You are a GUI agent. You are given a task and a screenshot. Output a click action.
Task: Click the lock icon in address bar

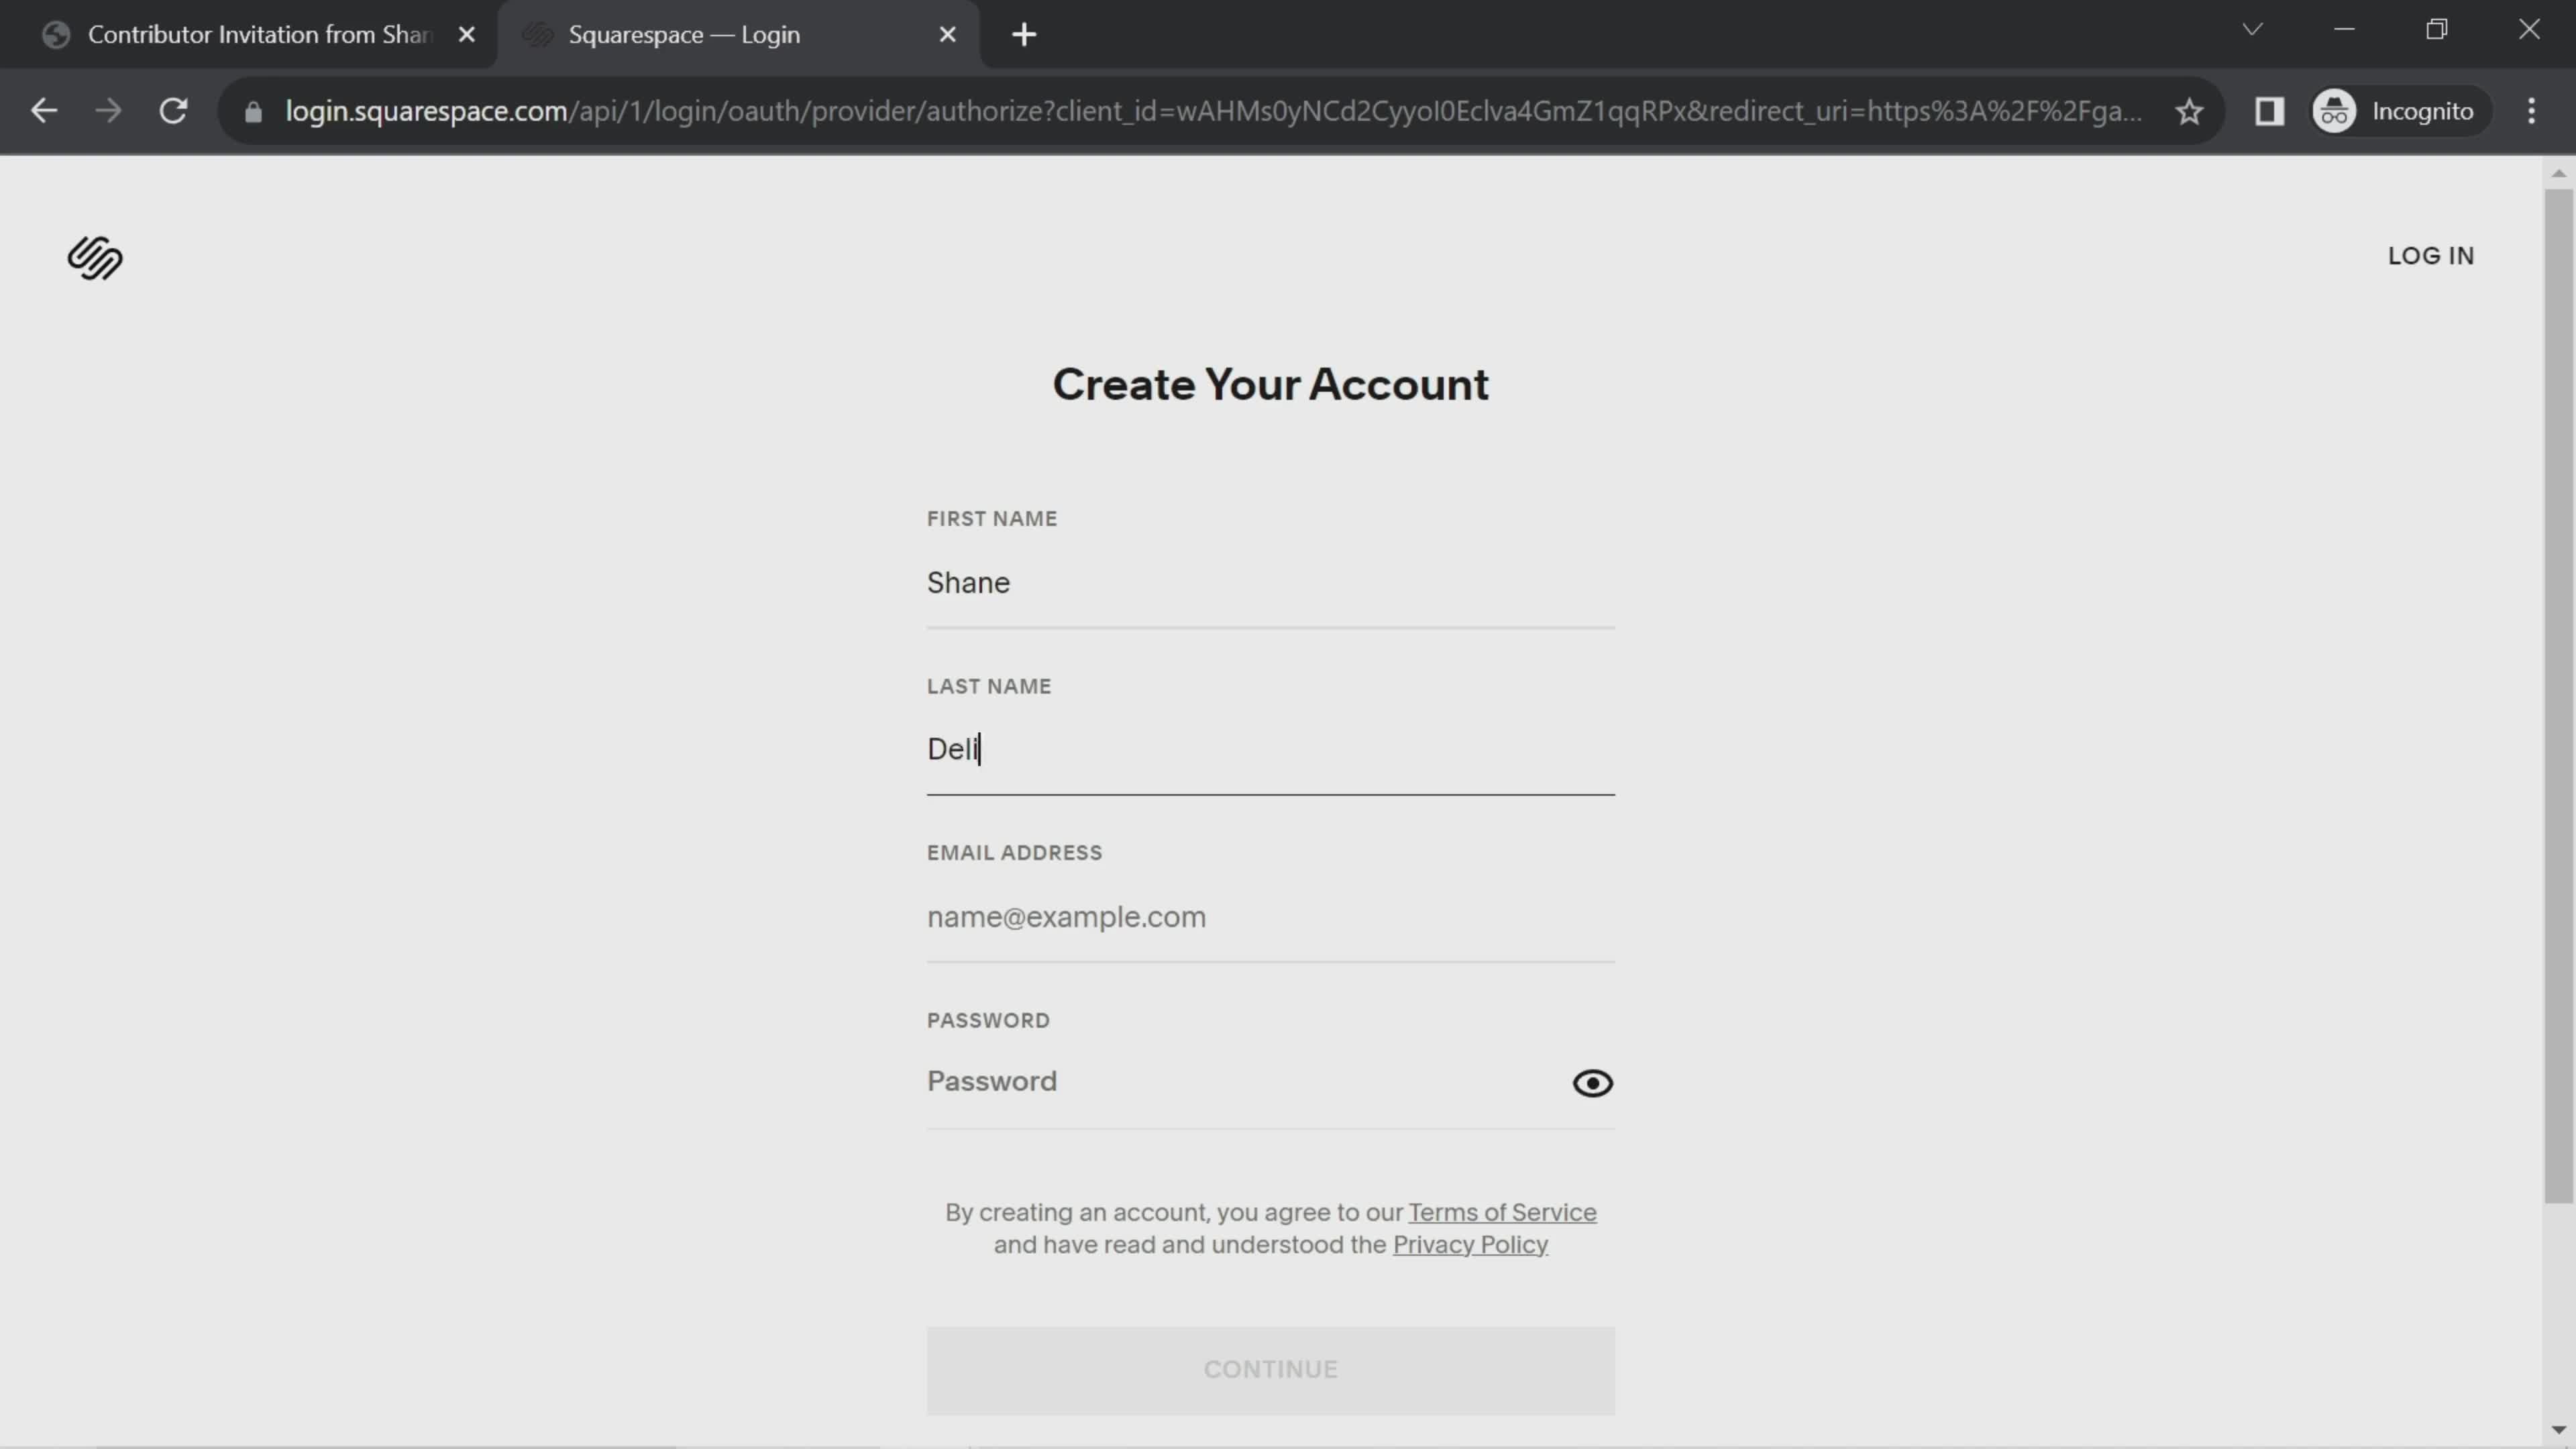253,112
